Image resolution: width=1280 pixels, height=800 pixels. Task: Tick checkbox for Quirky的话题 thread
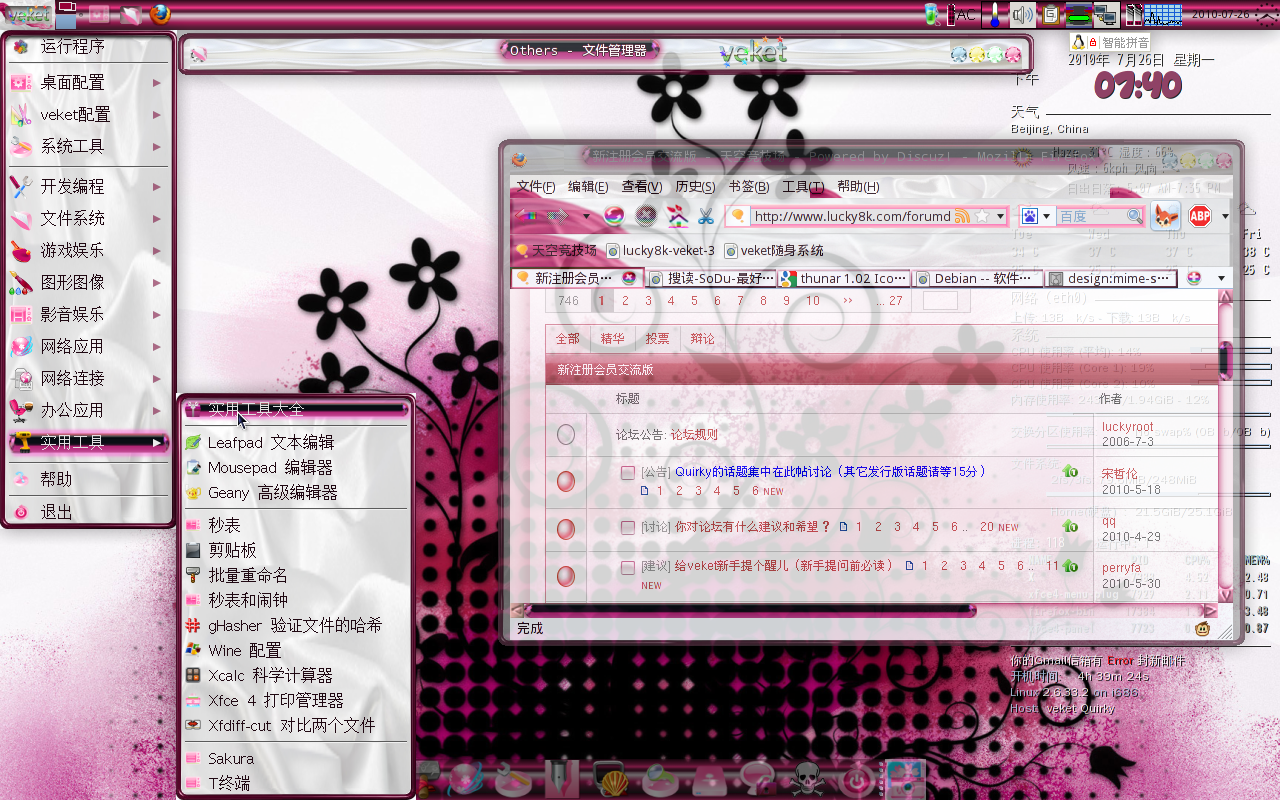(628, 472)
